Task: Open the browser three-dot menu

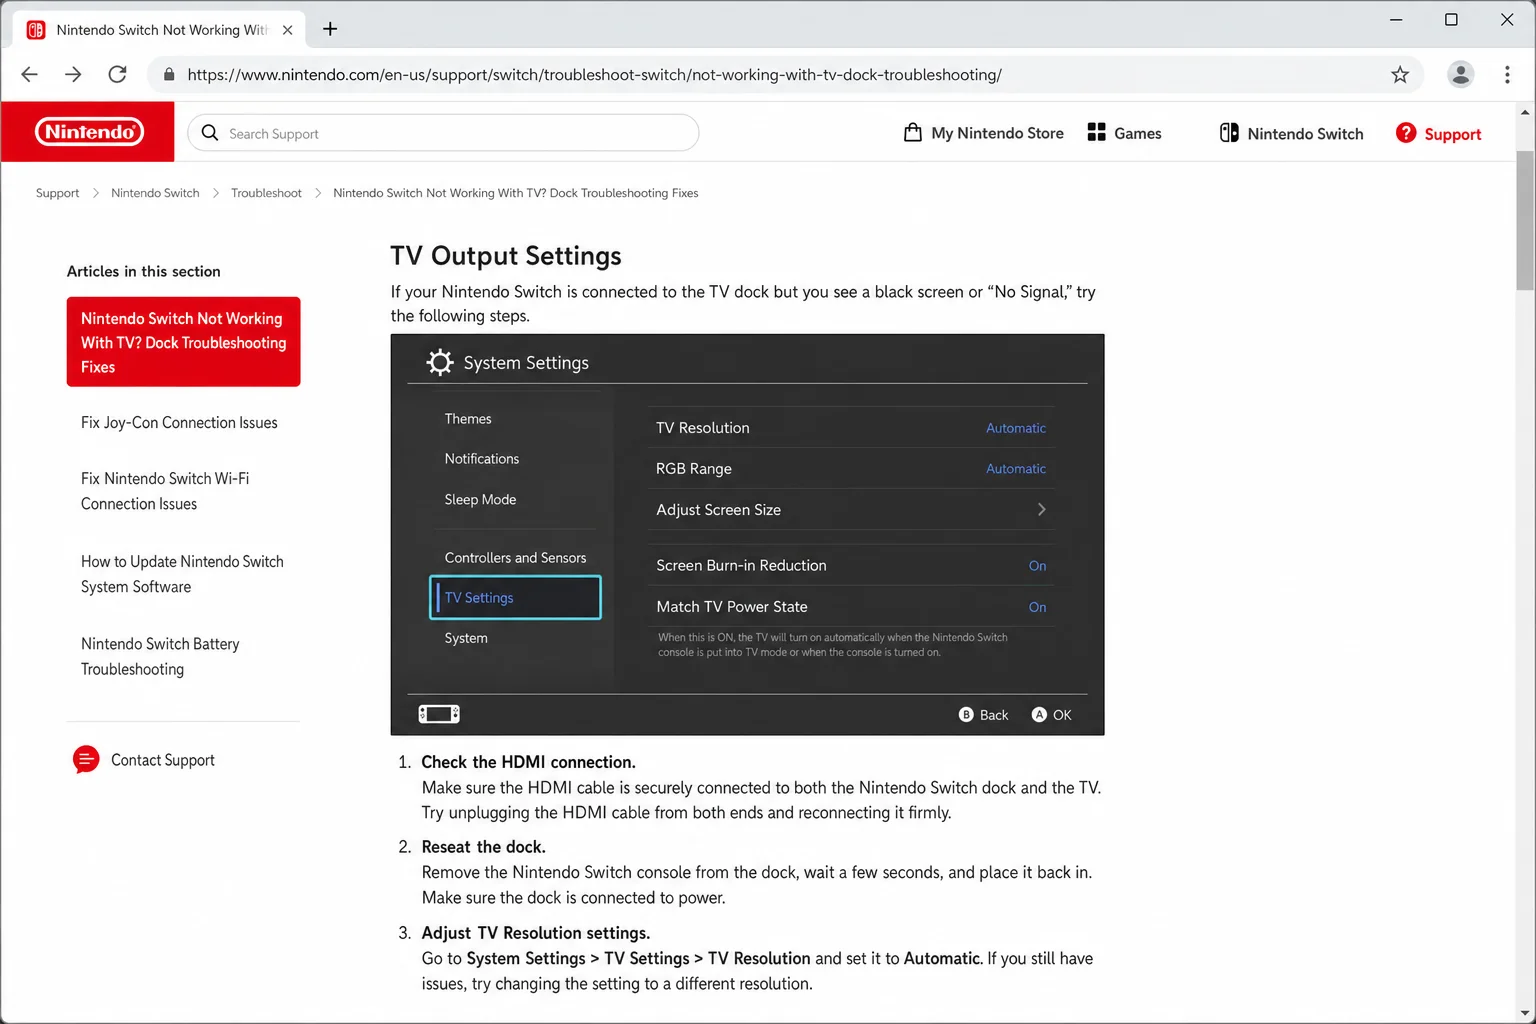Action: coord(1507,74)
